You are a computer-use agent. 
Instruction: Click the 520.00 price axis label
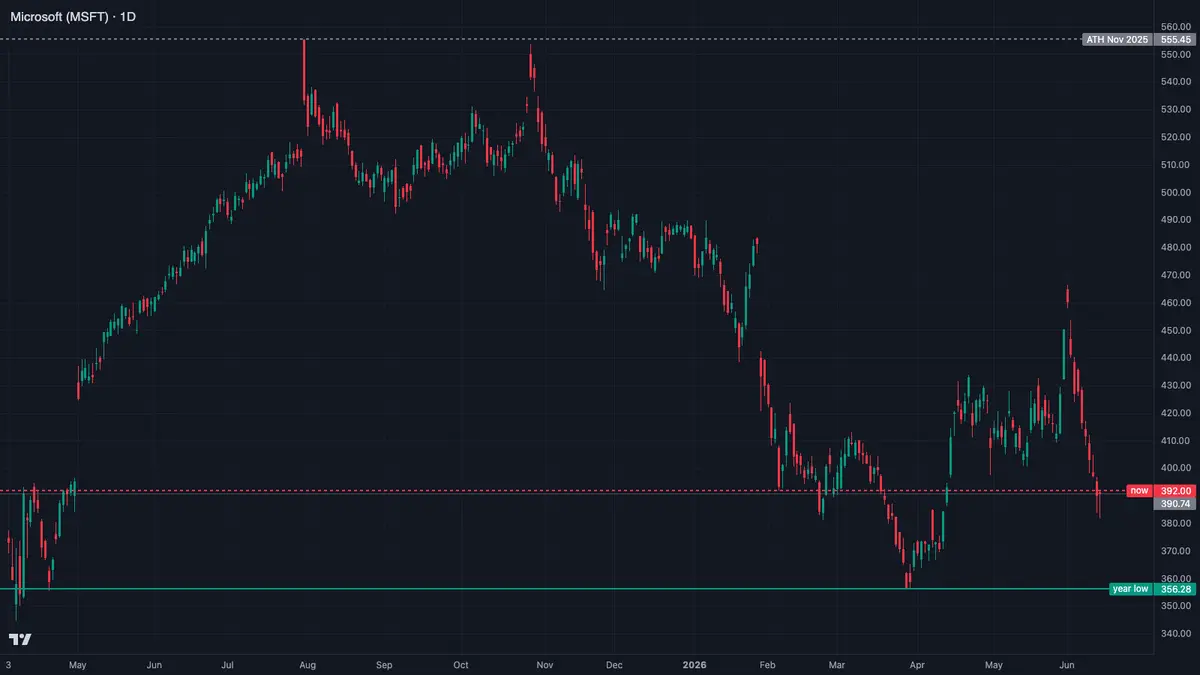[1176, 137]
